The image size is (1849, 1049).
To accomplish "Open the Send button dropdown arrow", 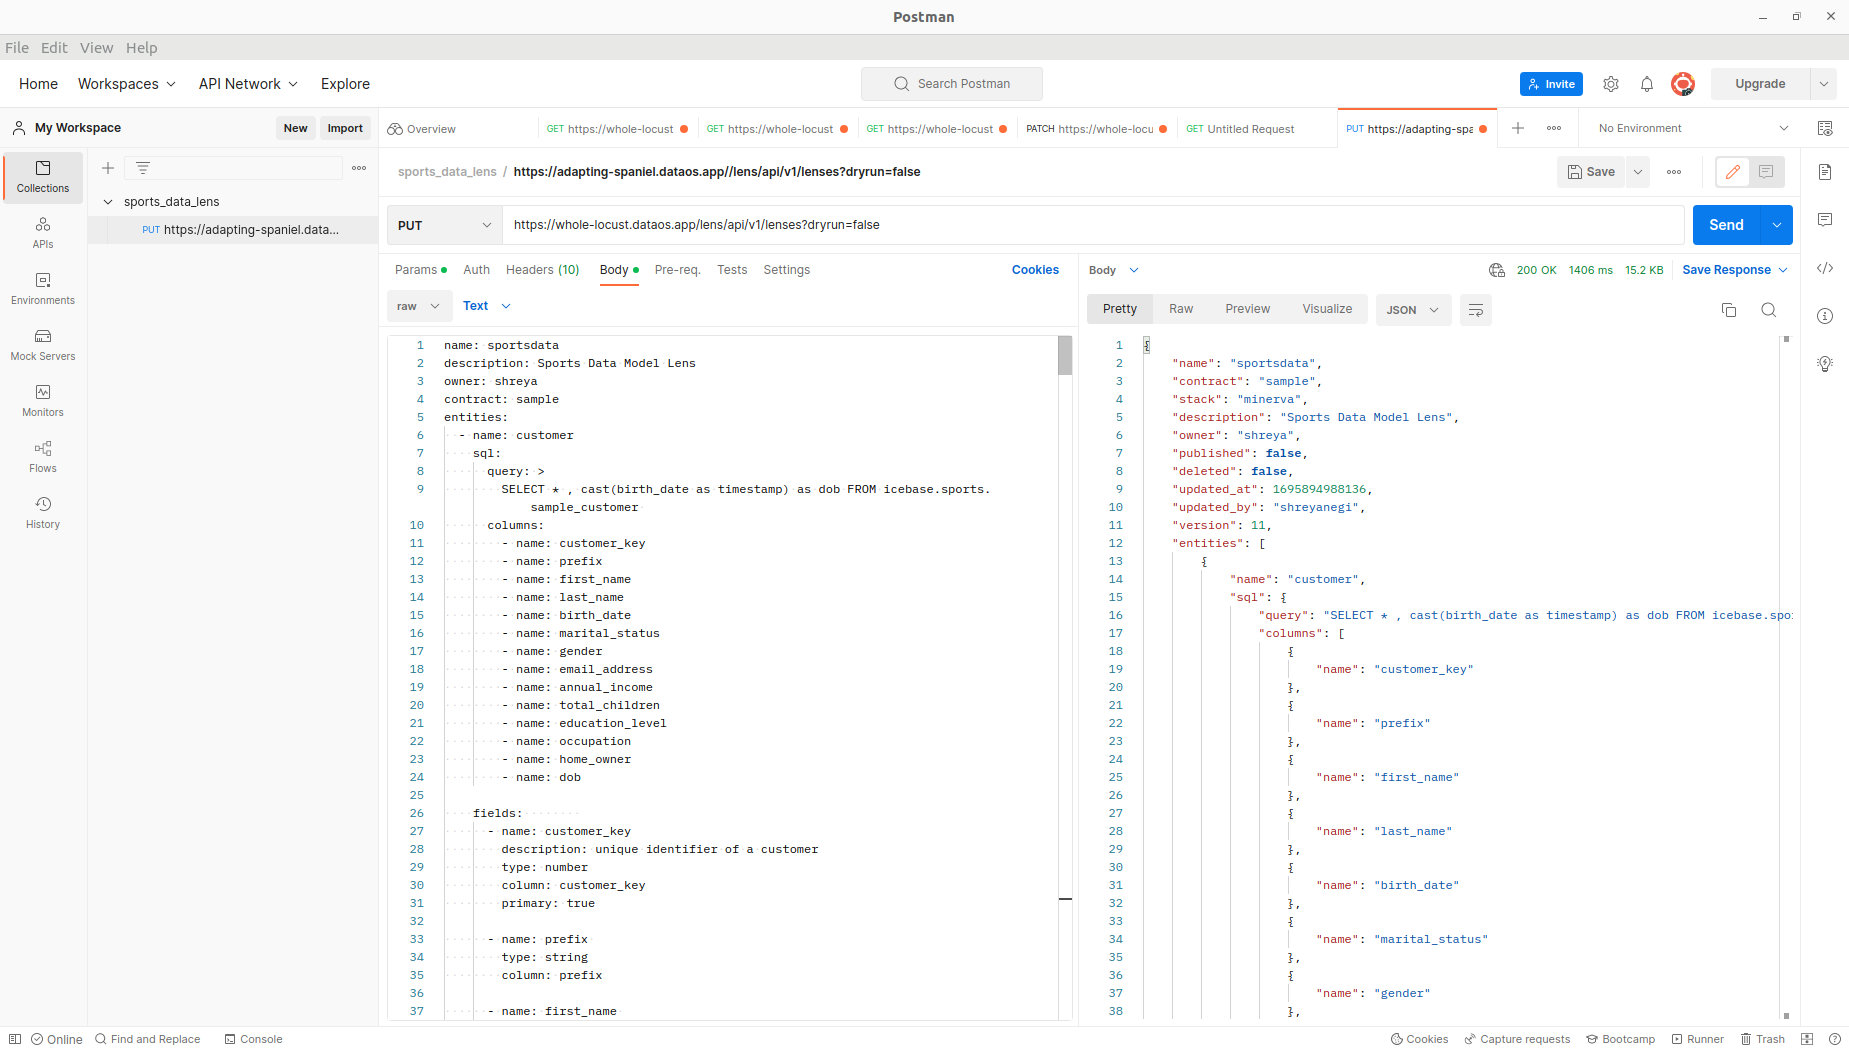I will pyautogui.click(x=1777, y=225).
